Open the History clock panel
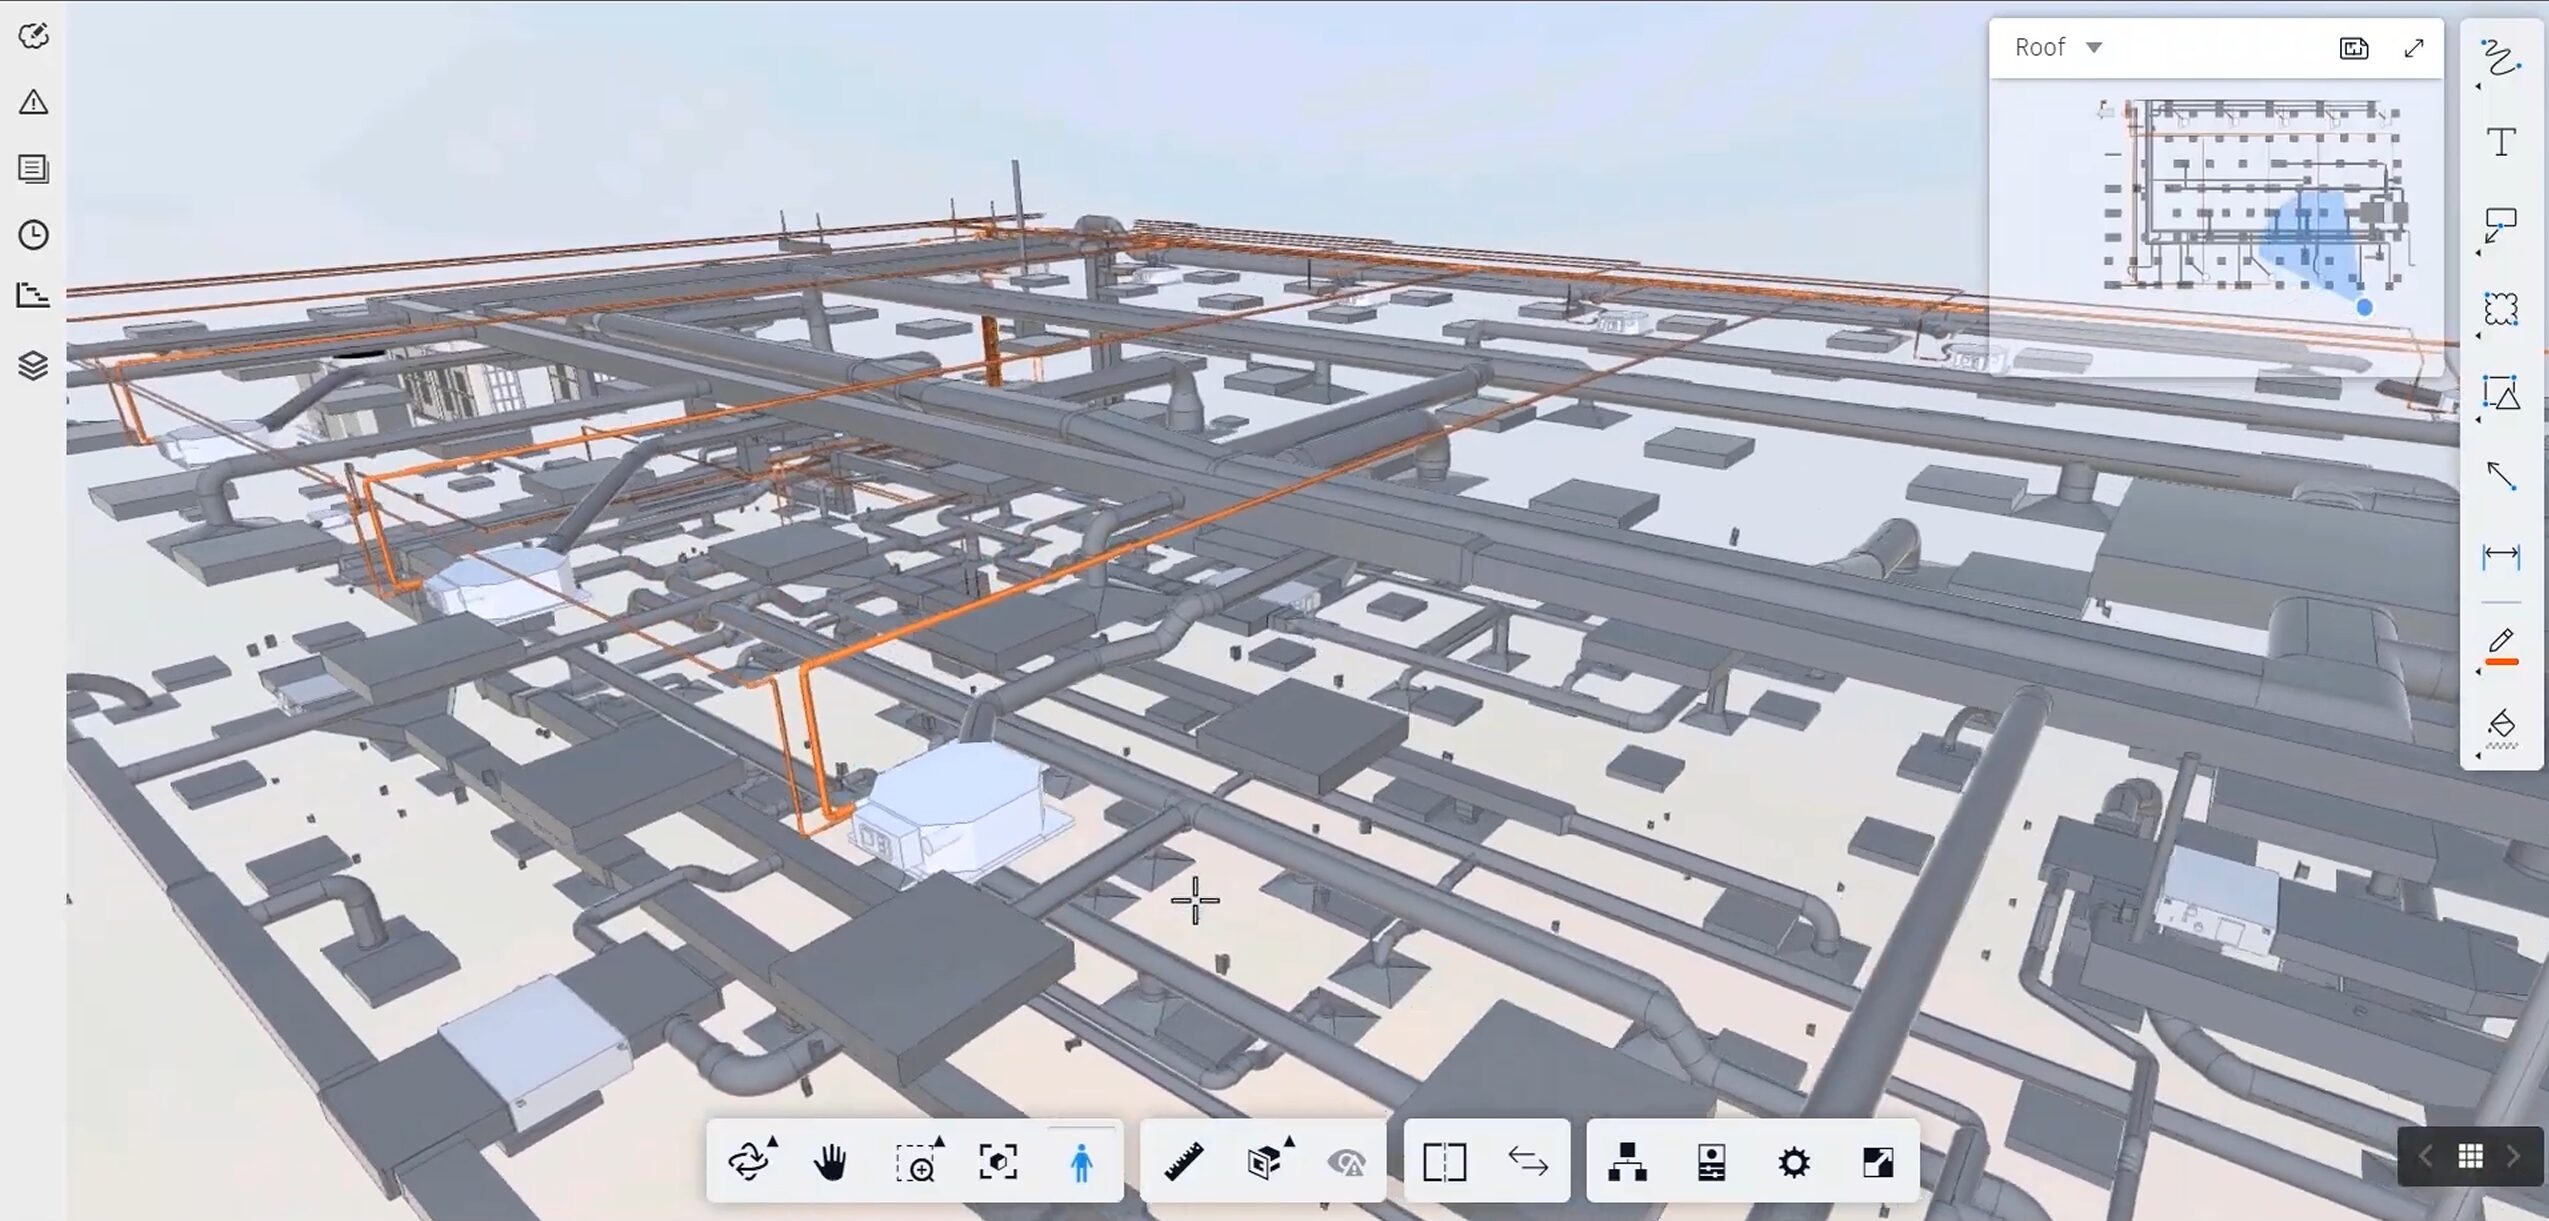Image resolution: width=2549 pixels, height=1221 pixels. point(34,235)
